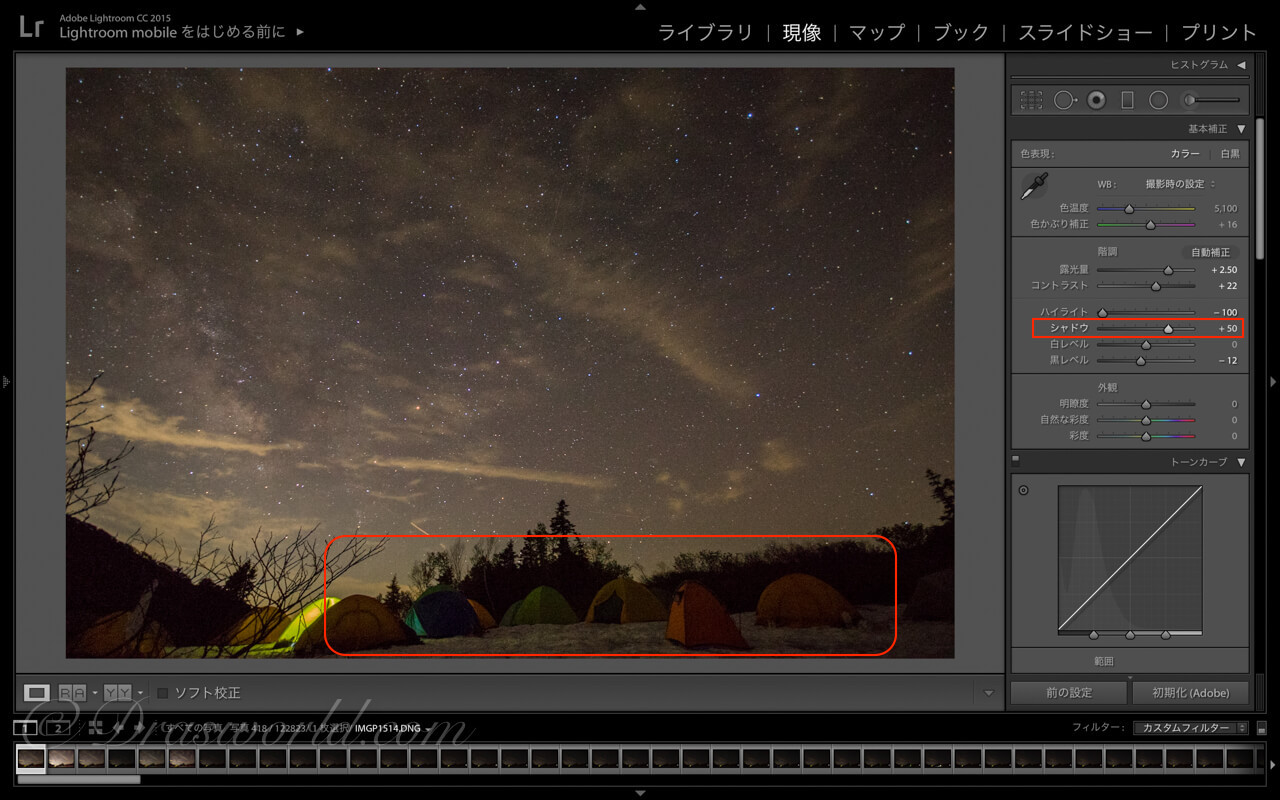
Task: Switch to Before/After left-right view
Action: pos(72,692)
